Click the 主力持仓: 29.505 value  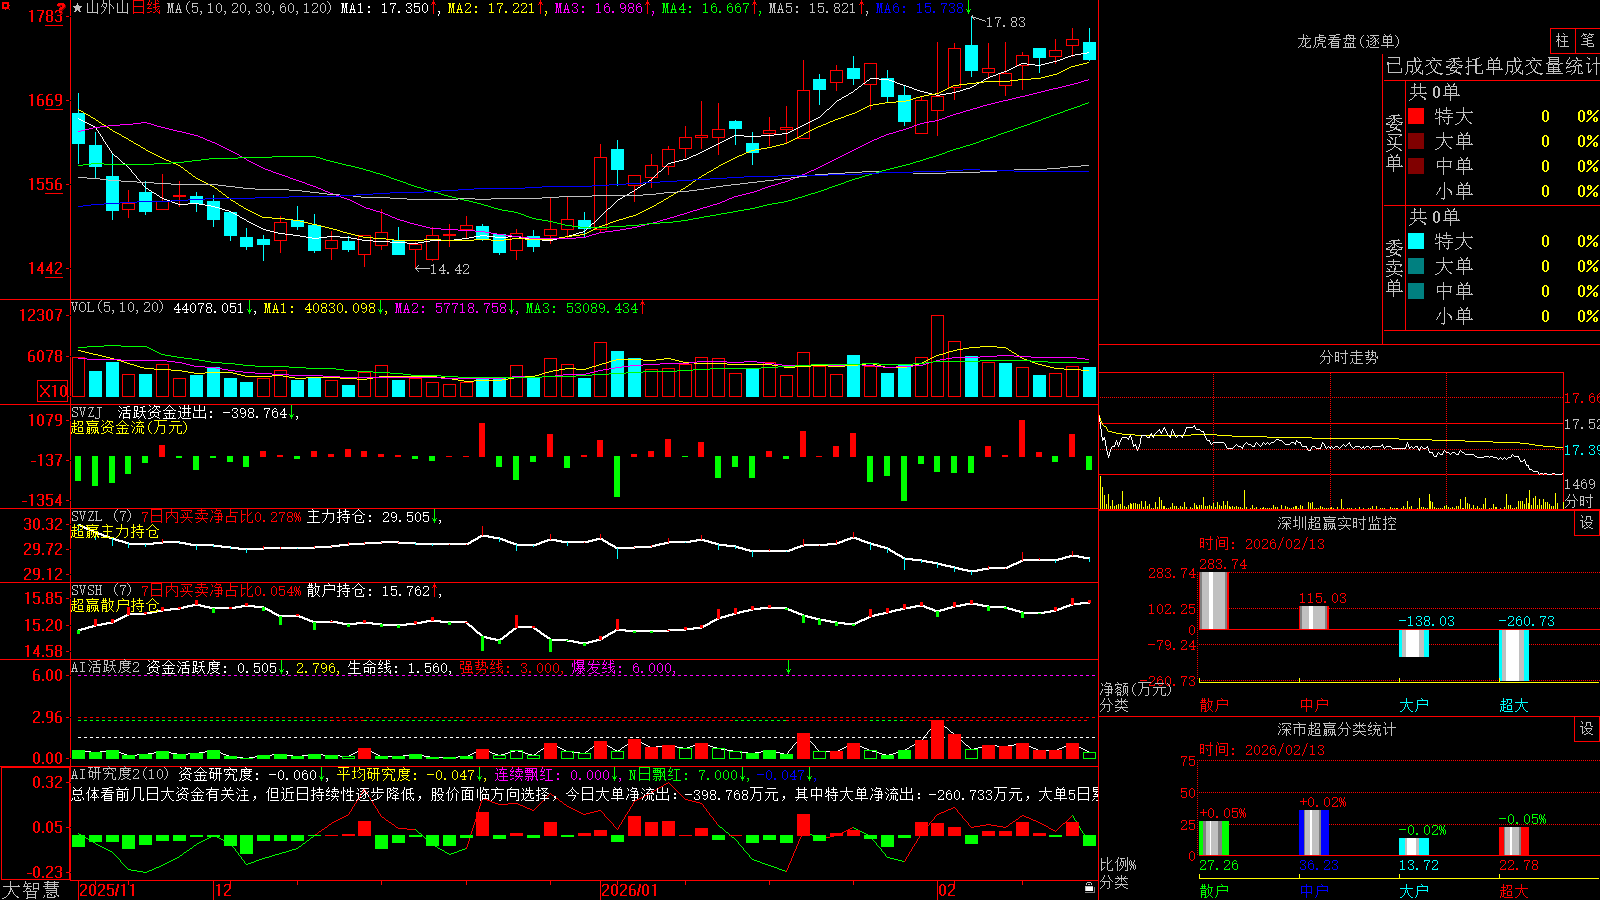(x=368, y=517)
